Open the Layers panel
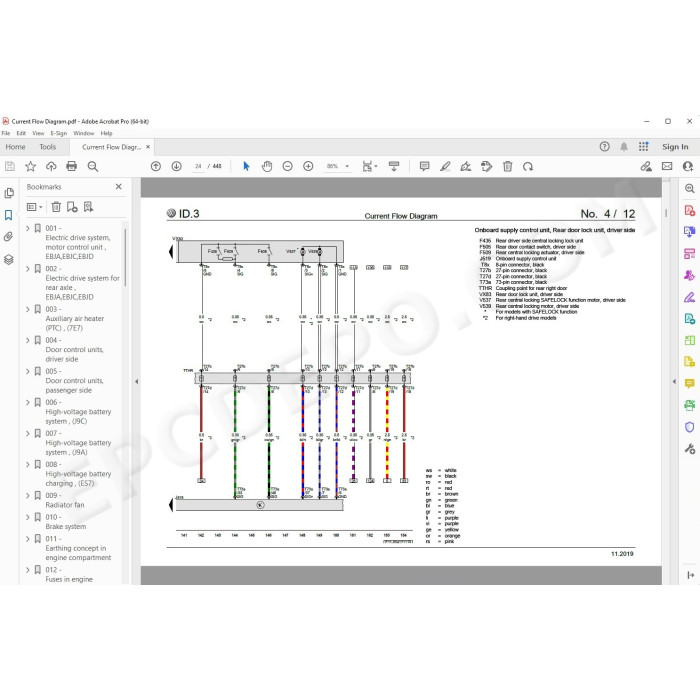 (8, 259)
